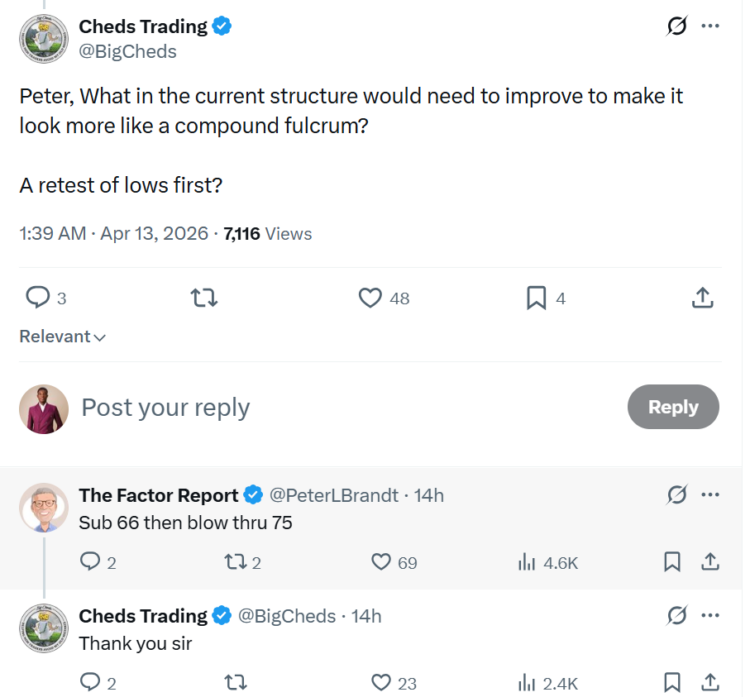Click the gray Reply button

(x=673, y=407)
